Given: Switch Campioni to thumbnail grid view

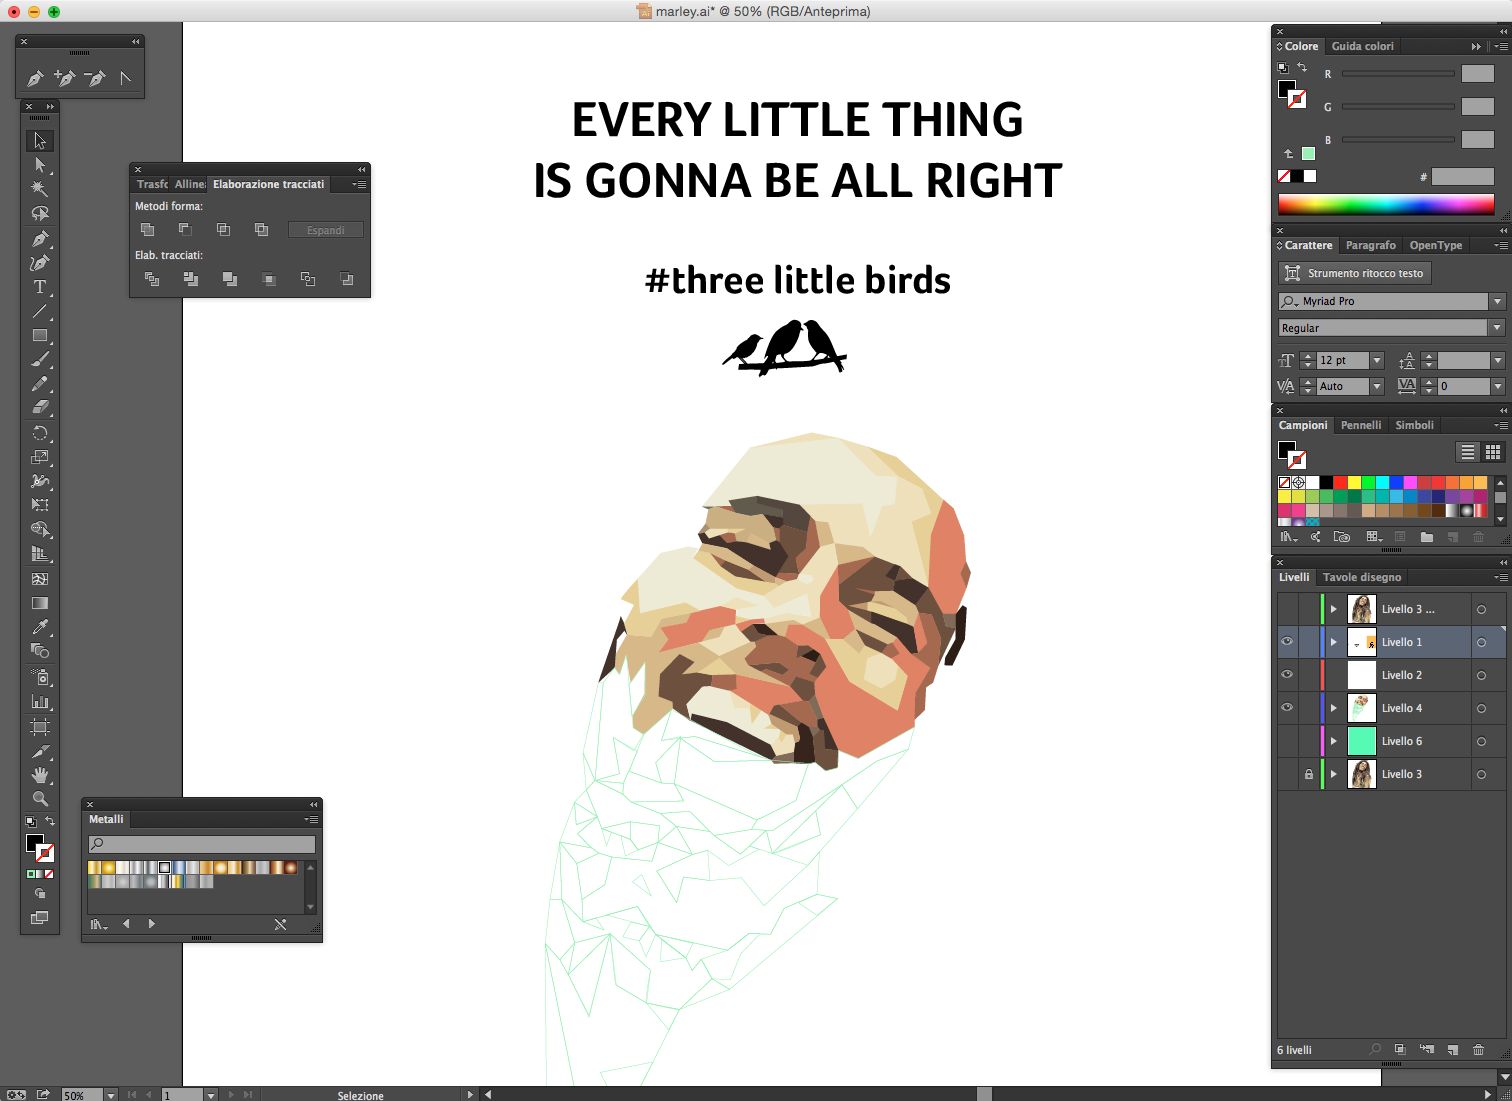Looking at the screenshot, I should pos(1493,452).
